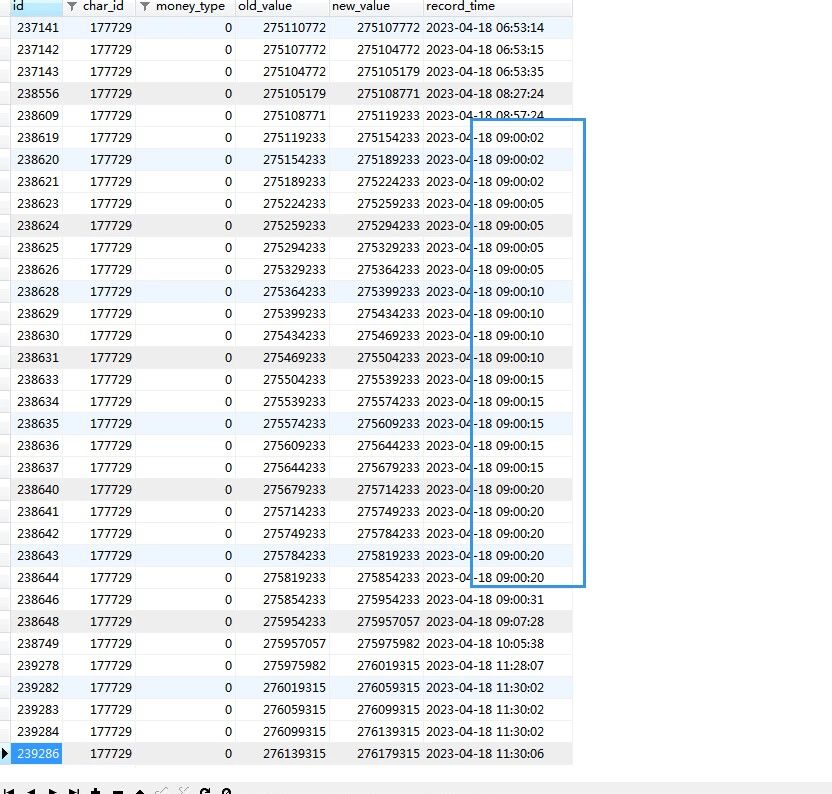Jump to the last record
832x794 pixels.
74,791
